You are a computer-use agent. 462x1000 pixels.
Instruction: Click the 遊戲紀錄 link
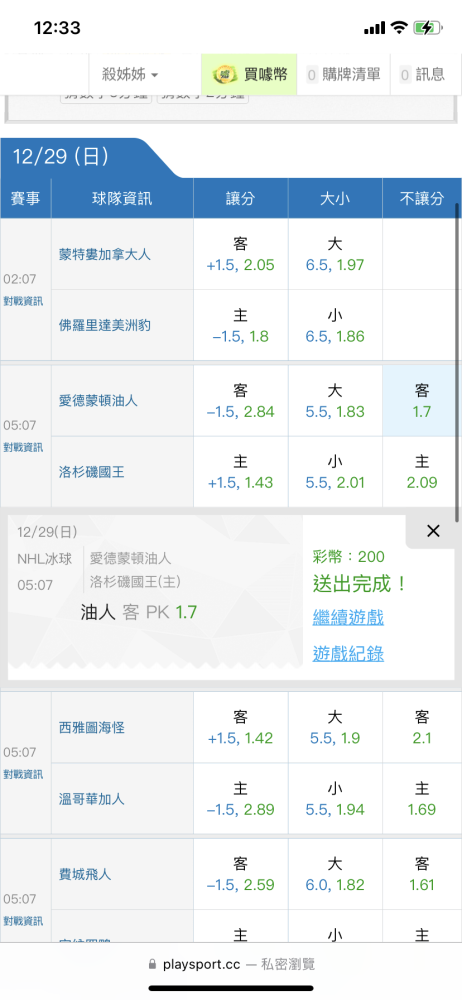(x=348, y=654)
